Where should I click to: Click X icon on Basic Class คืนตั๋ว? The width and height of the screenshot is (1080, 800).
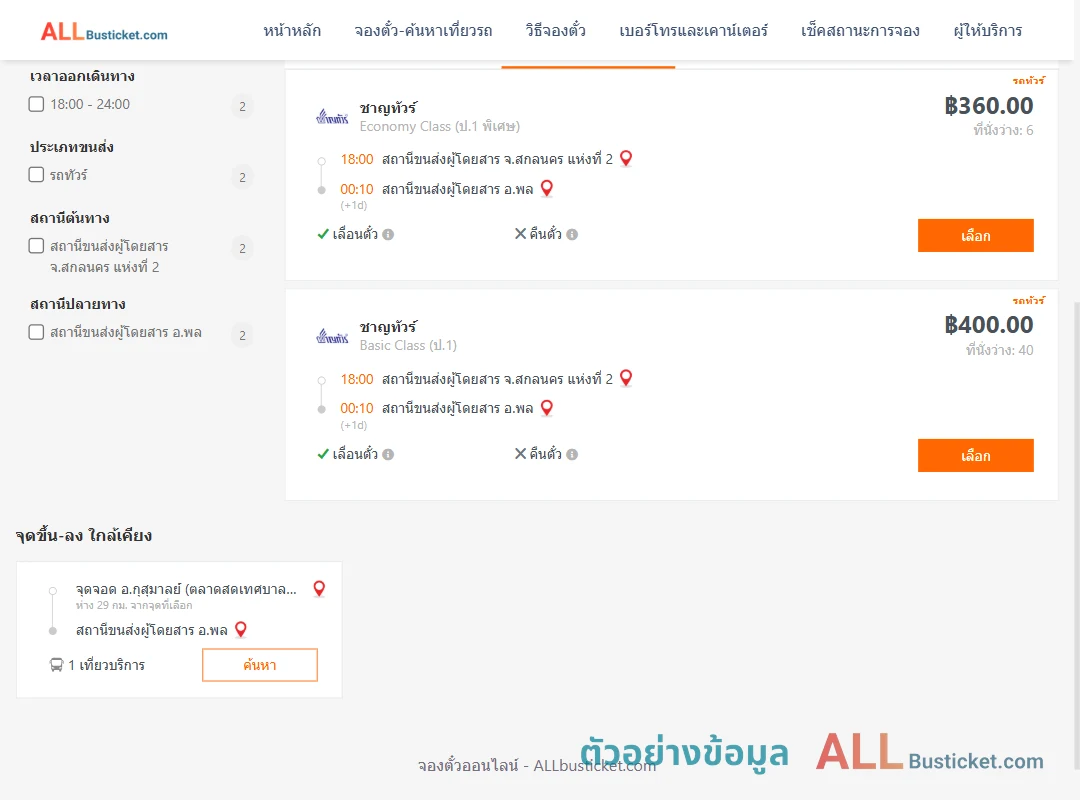(x=520, y=453)
